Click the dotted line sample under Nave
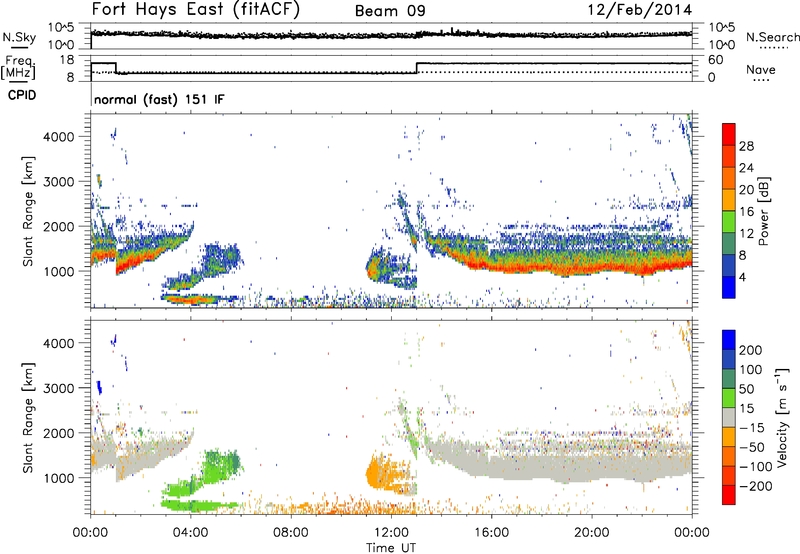 coord(761,81)
